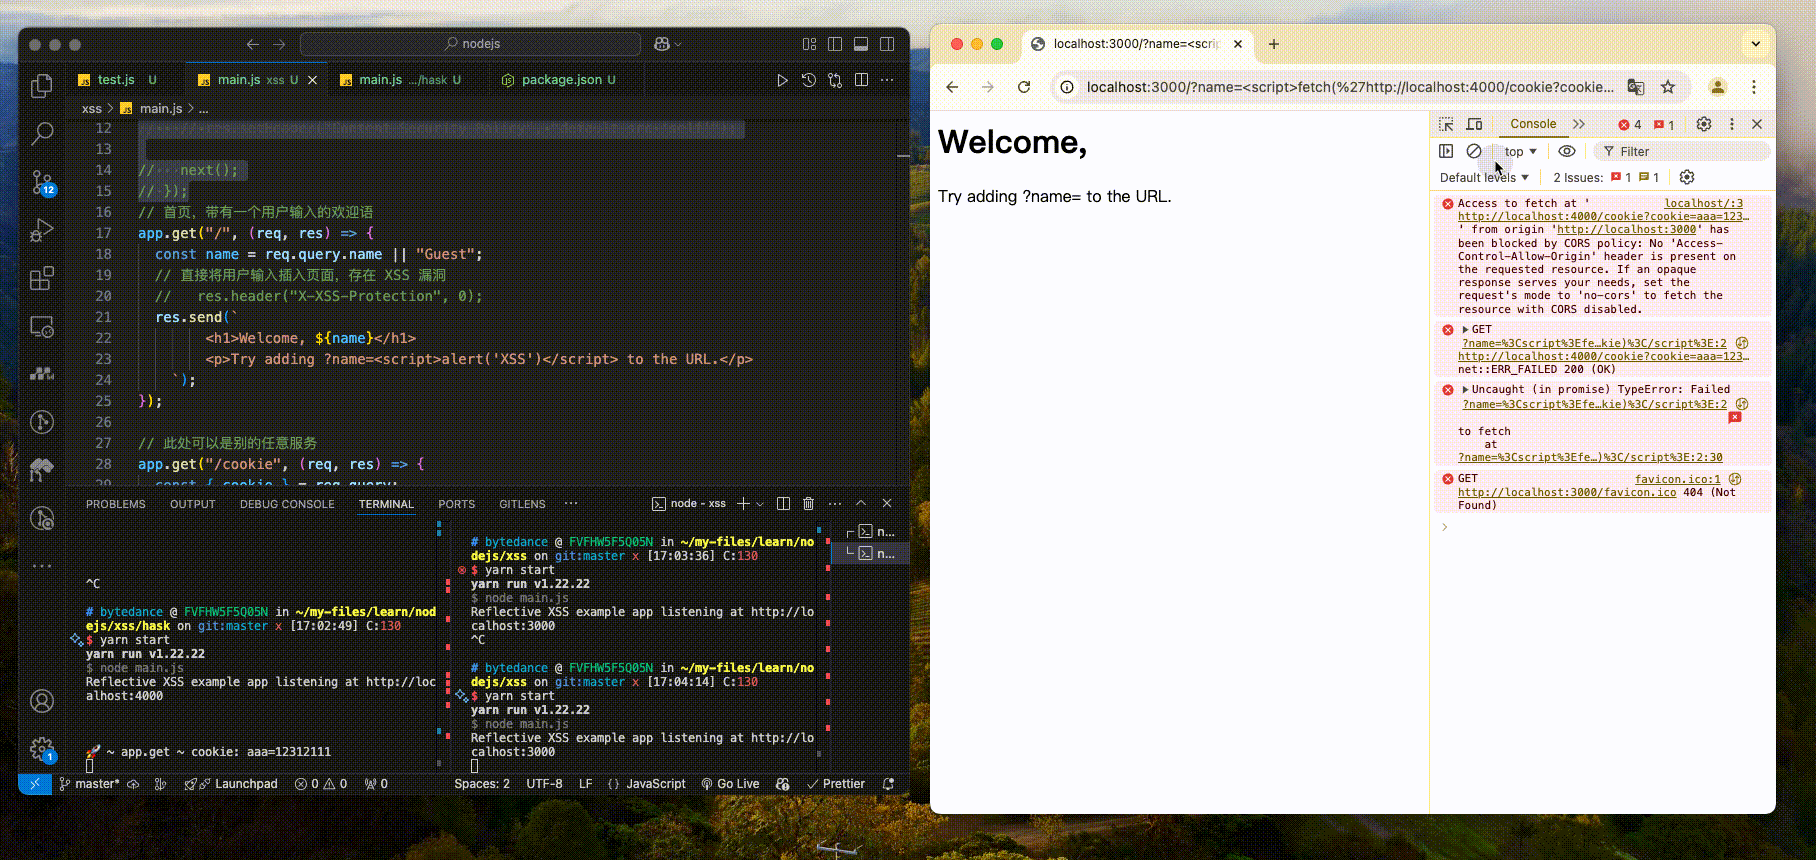Toggle secondary side bar in VS Code
The image size is (1816, 860).
(x=887, y=44)
